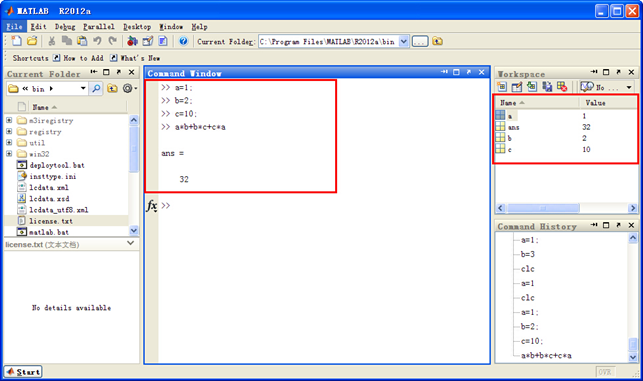Click the Start button

23,372
